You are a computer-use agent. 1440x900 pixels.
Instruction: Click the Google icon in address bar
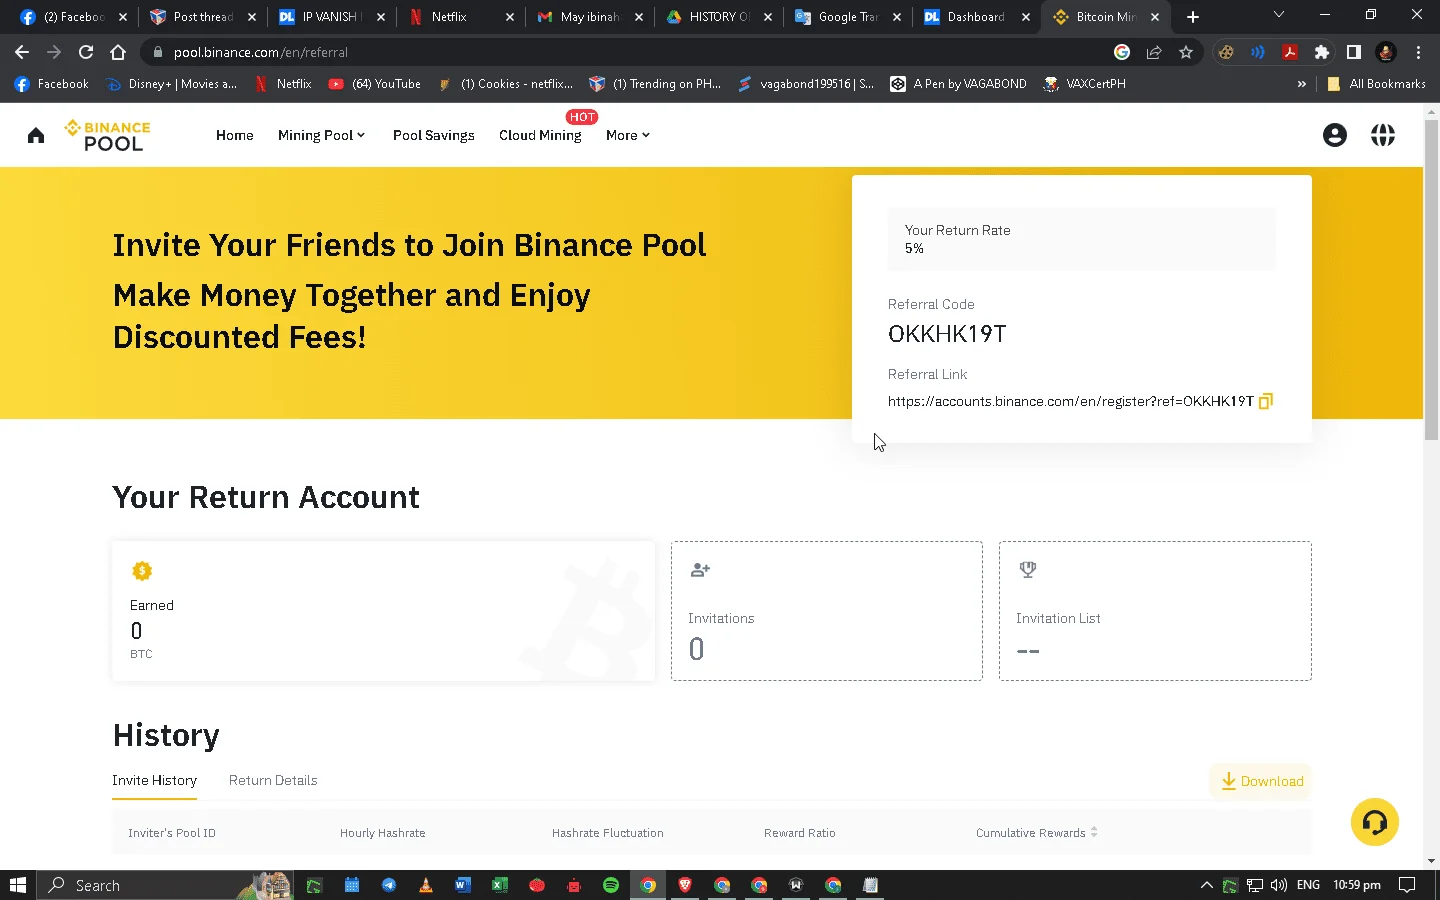coord(1122,52)
